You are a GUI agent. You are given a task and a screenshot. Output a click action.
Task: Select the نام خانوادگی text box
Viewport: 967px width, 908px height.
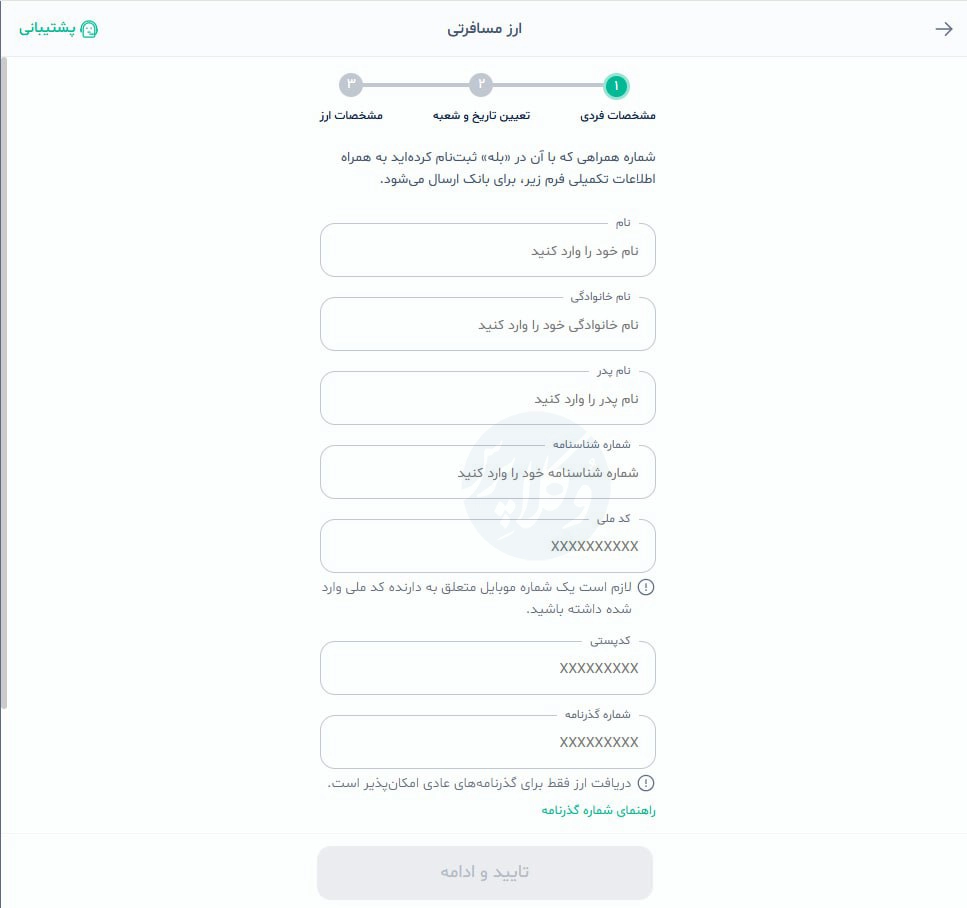[x=488, y=324]
